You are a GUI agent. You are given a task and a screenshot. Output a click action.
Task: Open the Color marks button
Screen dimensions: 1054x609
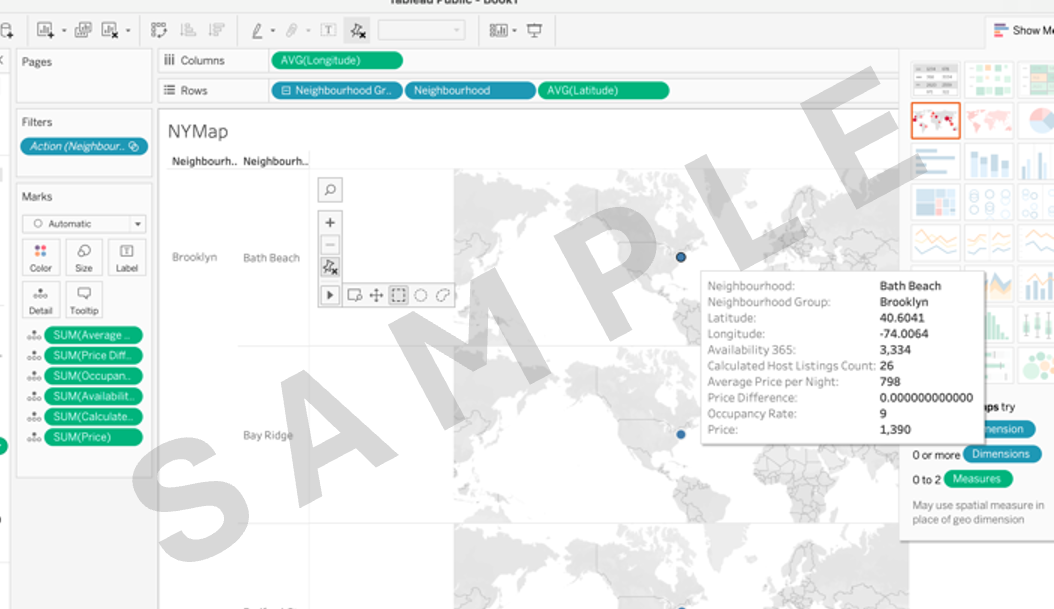tap(41, 257)
